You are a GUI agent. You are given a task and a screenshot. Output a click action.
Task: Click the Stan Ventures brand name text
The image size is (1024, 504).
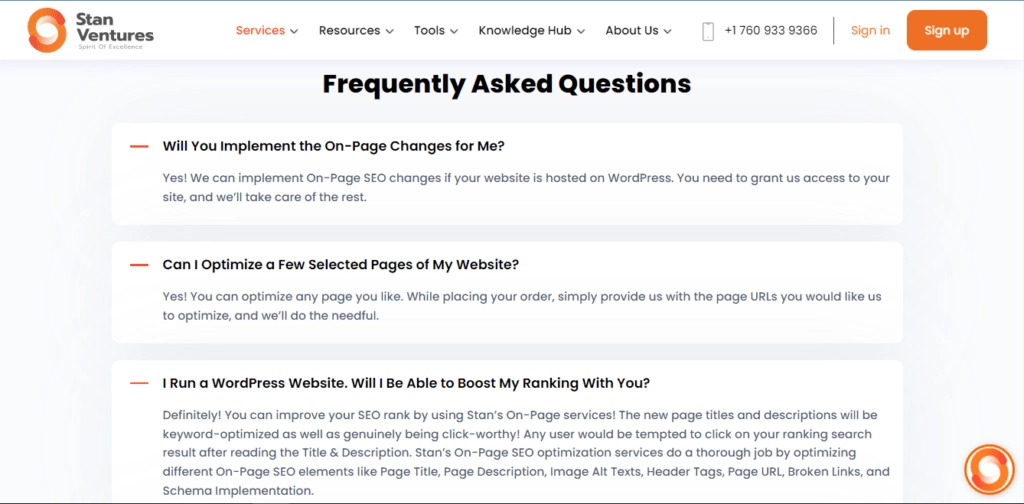tap(115, 28)
